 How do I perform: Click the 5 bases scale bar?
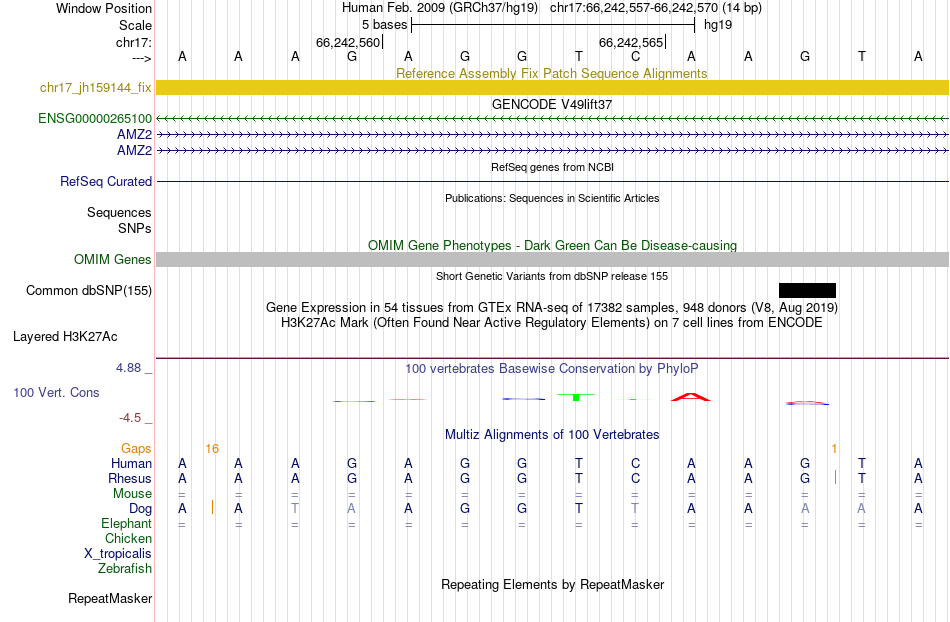(x=553, y=25)
